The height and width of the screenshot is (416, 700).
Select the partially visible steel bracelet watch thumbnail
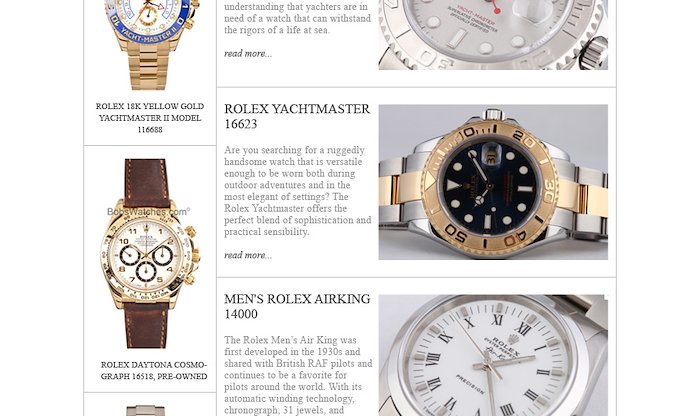(146, 411)
